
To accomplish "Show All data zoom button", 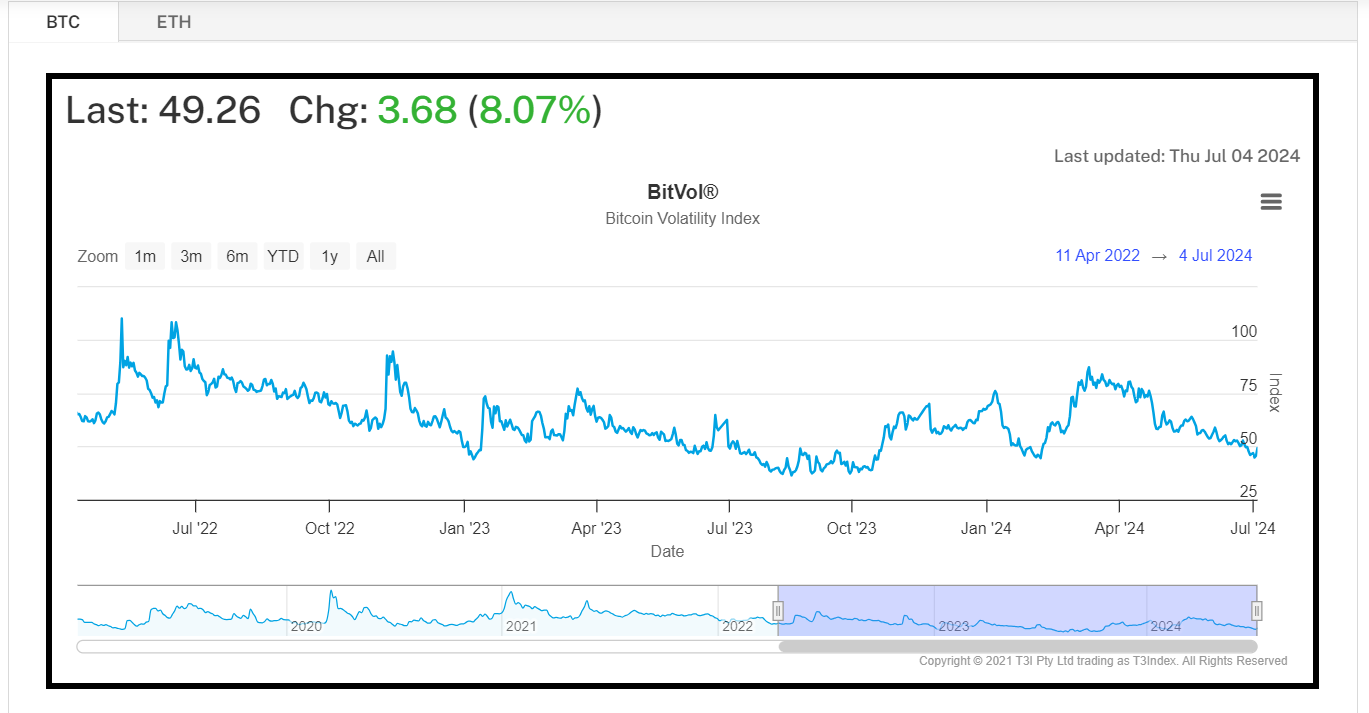I will coord(376,257).
